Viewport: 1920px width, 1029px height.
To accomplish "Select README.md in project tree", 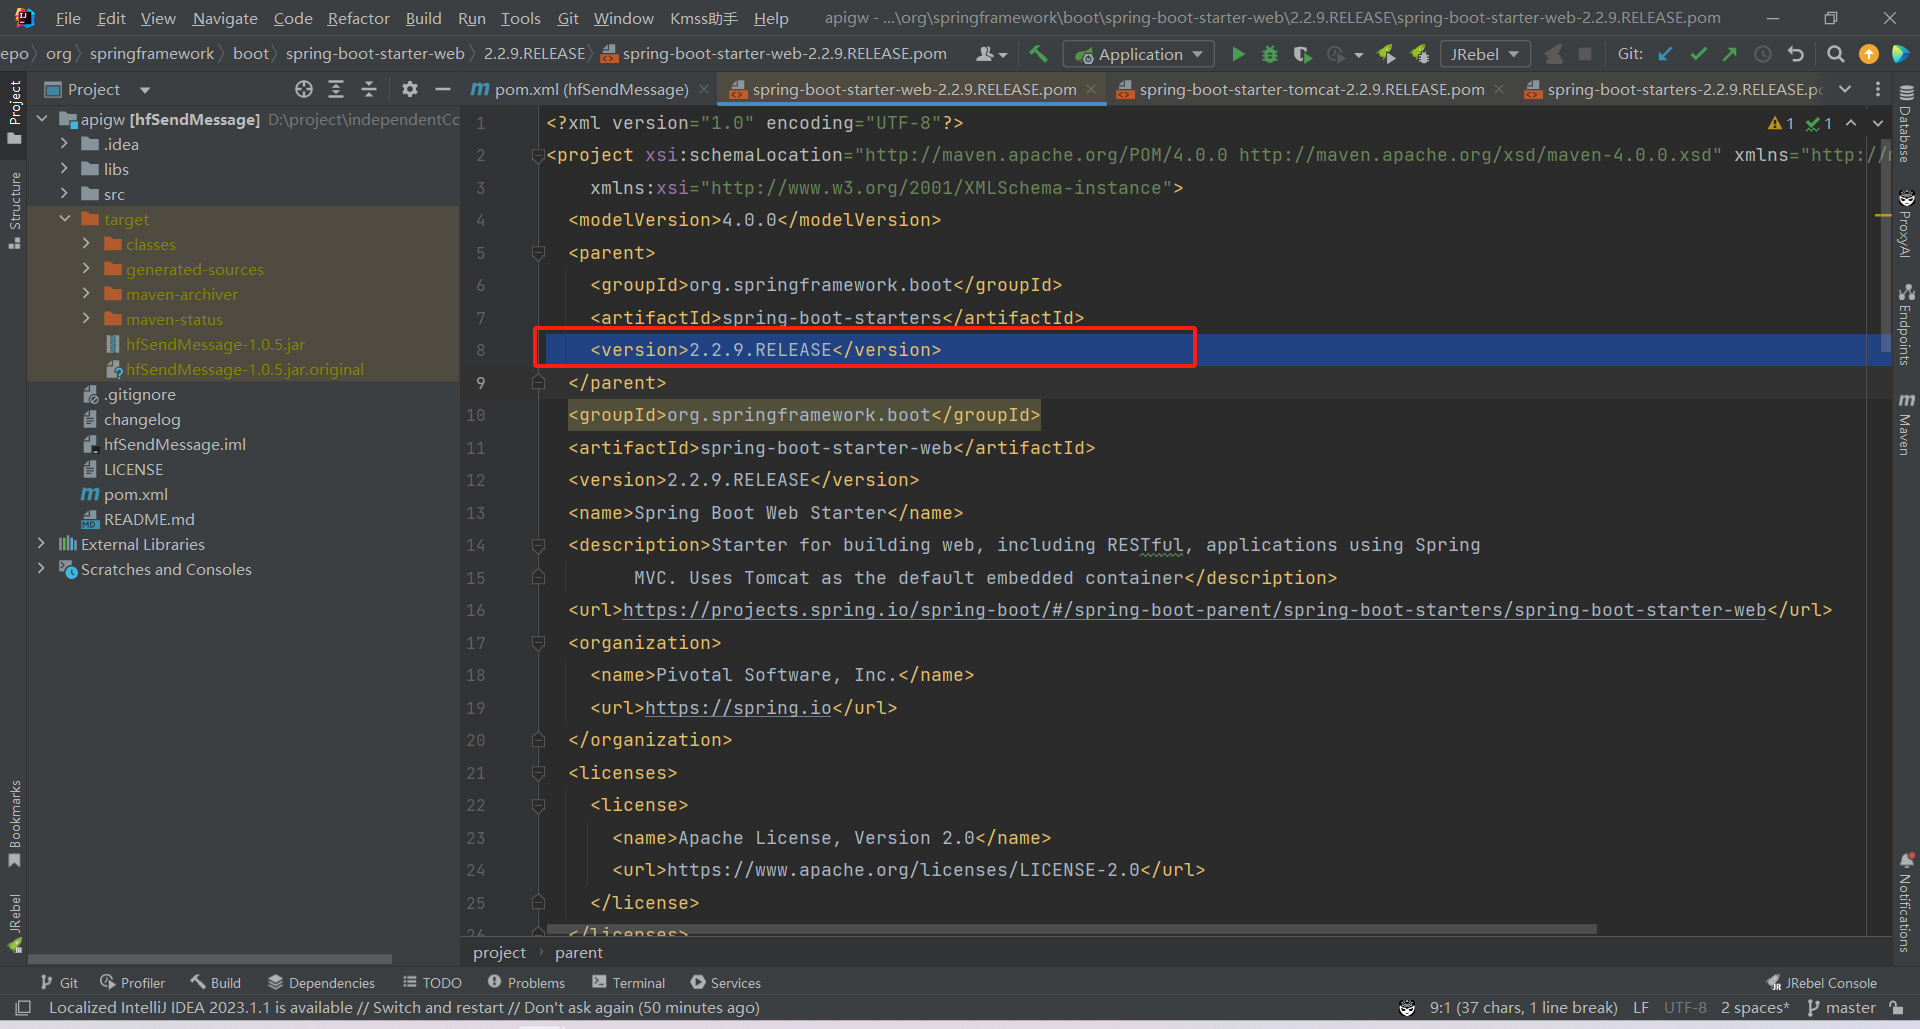I will click(x=149, y=519).
